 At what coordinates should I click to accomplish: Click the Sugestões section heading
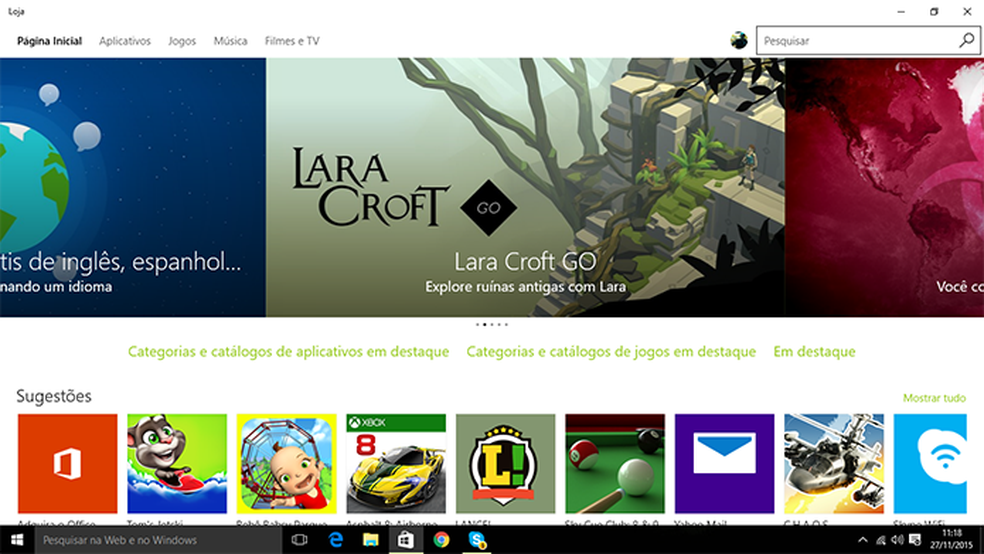[54, 397]
